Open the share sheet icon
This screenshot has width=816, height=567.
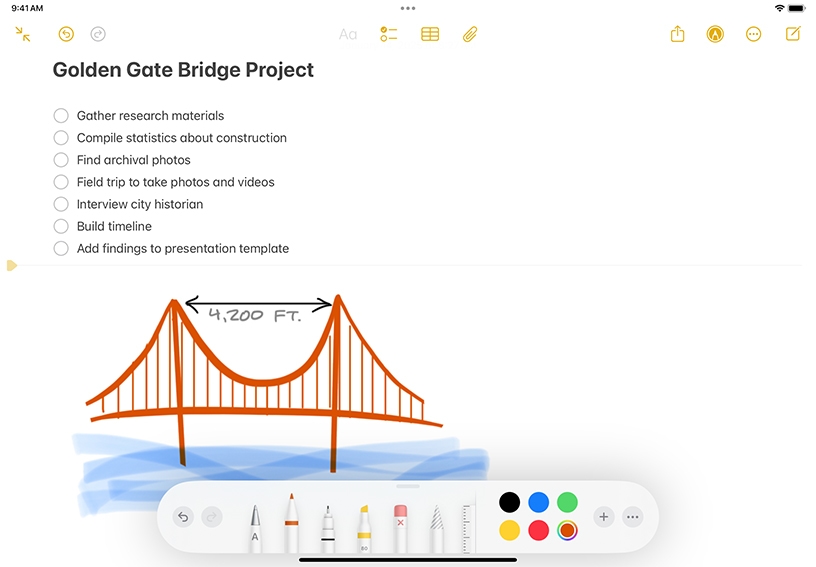677,34
